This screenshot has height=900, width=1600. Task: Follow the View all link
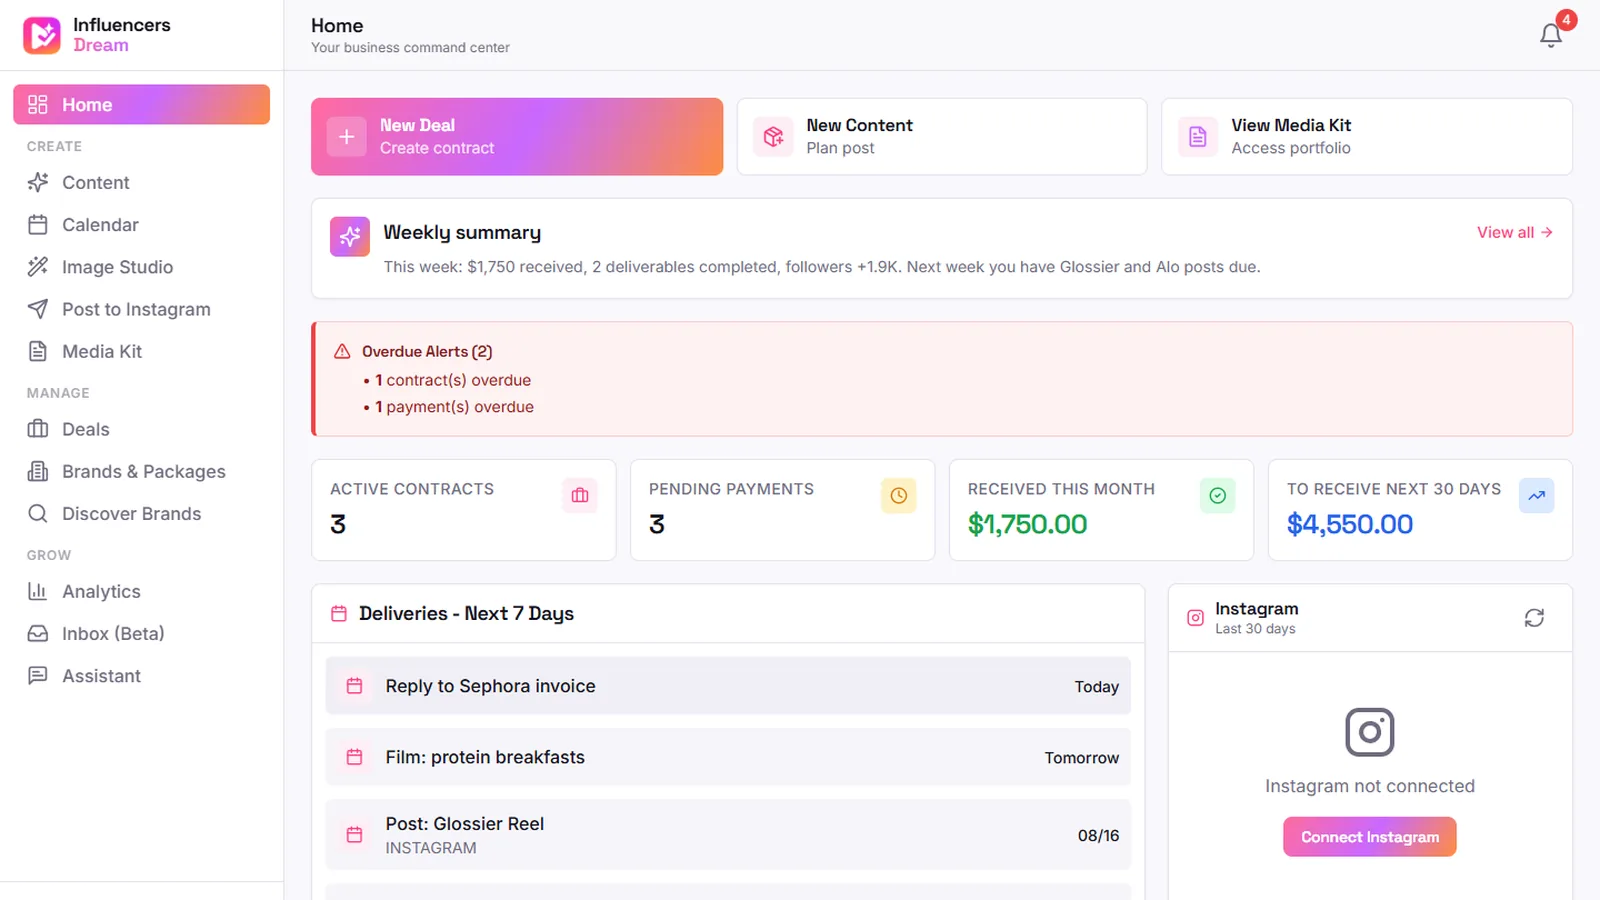point(1515,232)
